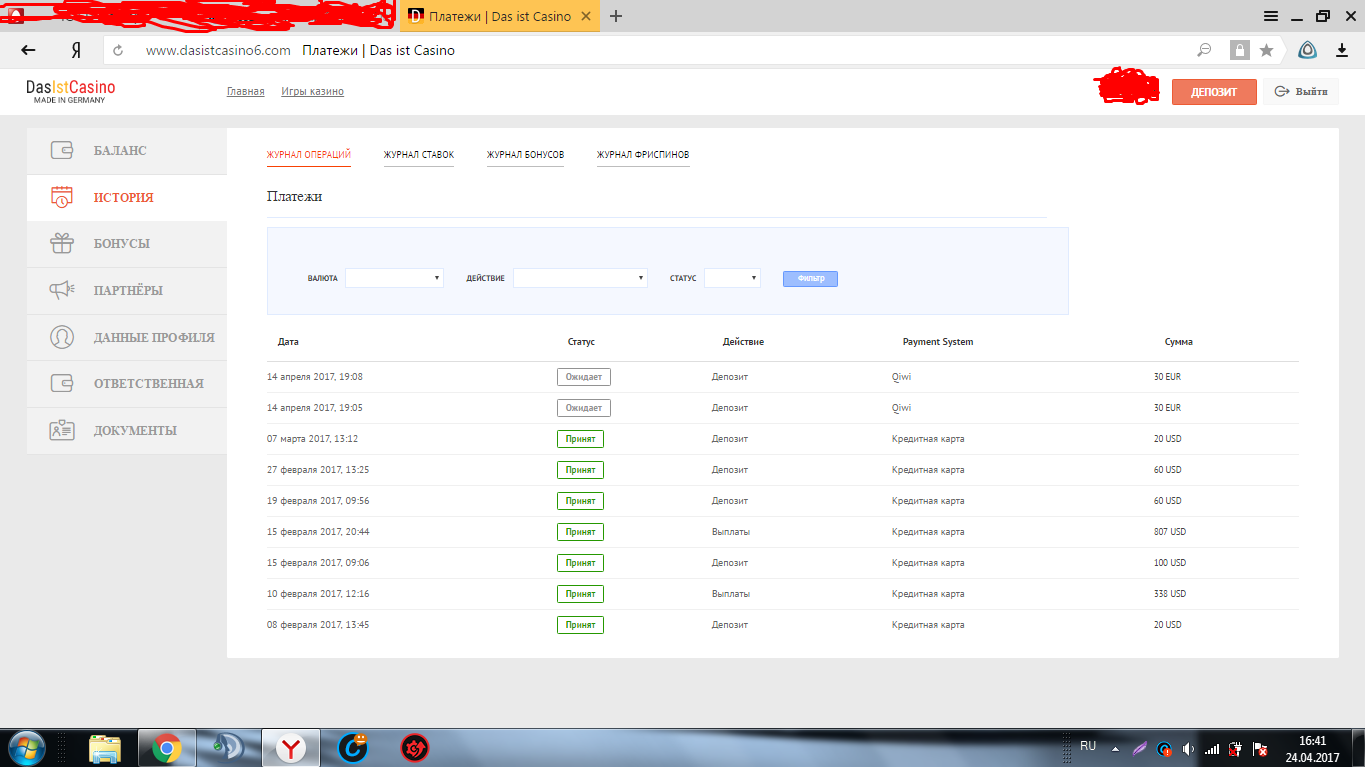Open the Статус filter dropdown
The image size is (1365, 767).
(732, 278)
